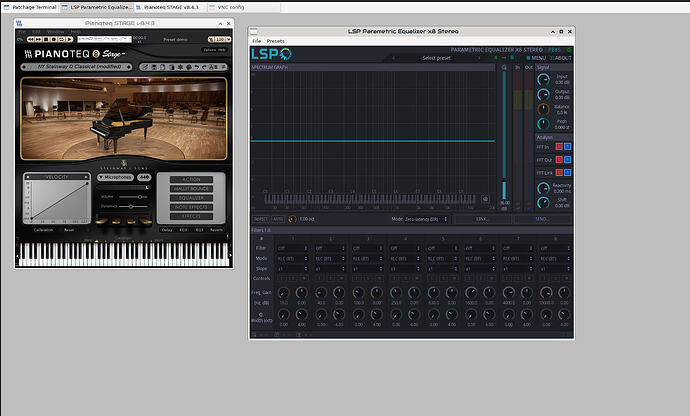Screen dimensions: 690x416
Task: Toggle FFT Out right channel blue button
Action: click(568, 159)
